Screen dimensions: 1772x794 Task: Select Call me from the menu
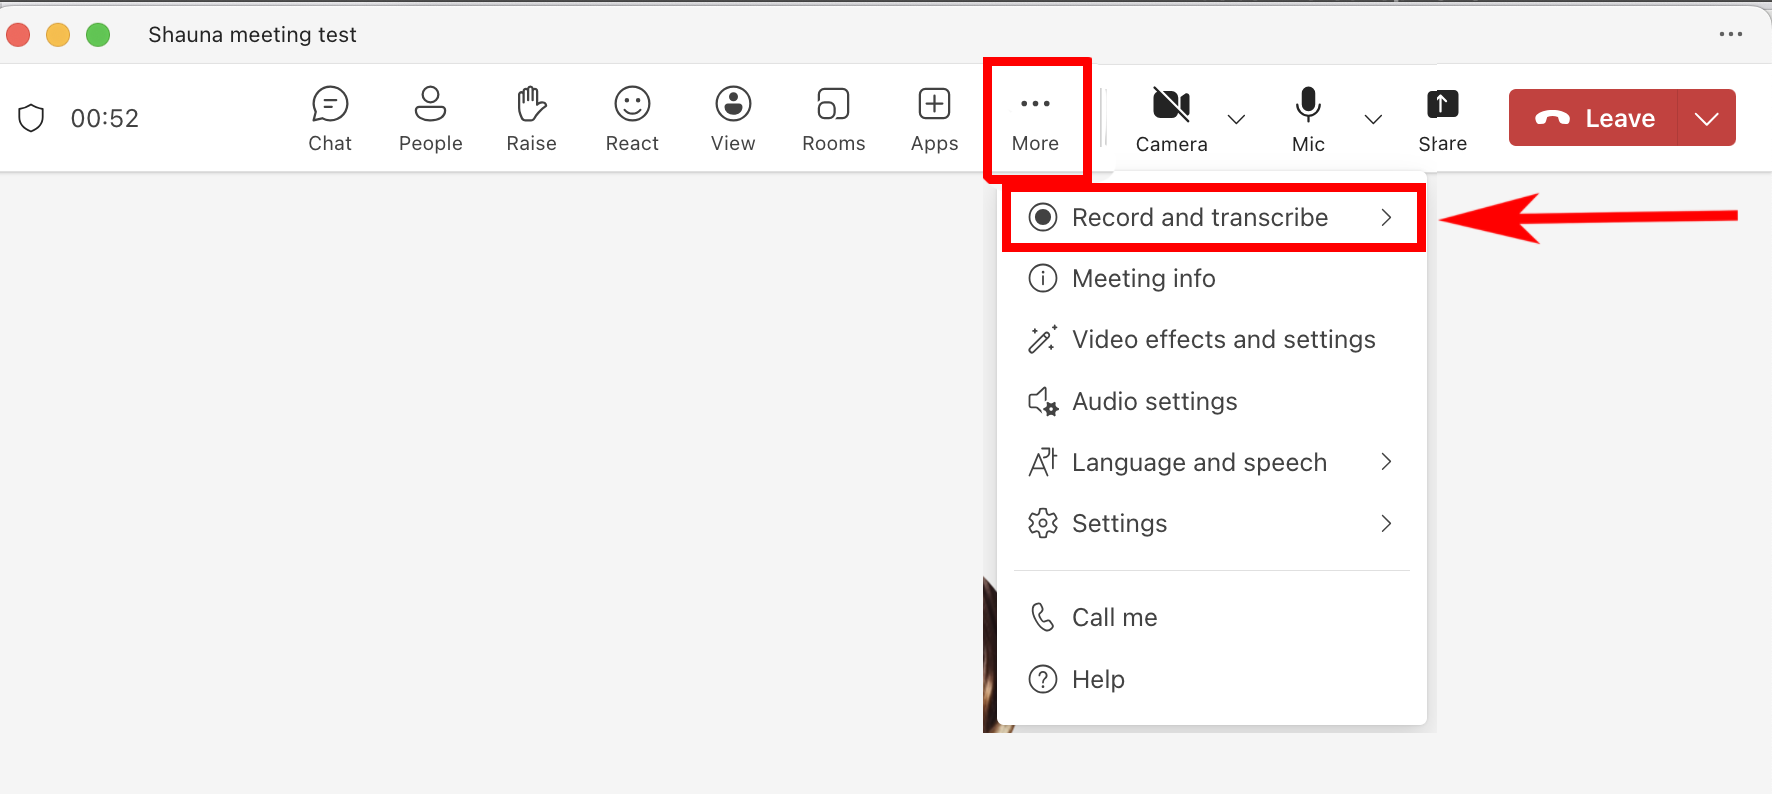point(1114,618)
